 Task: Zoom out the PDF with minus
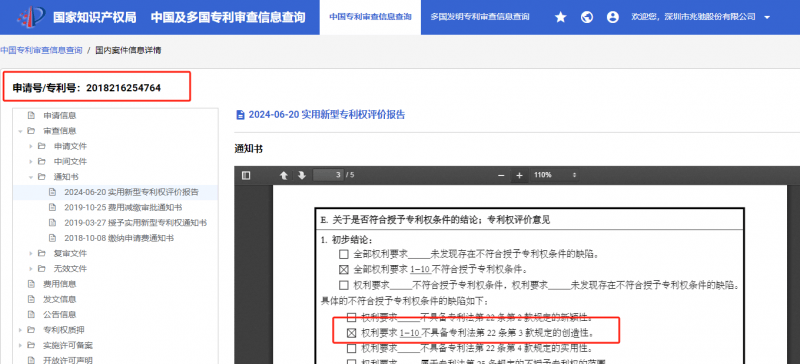(x=502, y=176)
